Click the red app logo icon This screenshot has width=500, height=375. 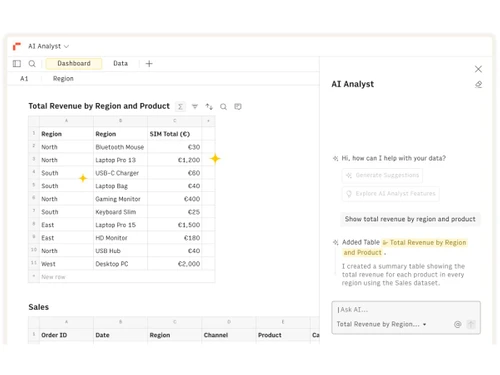coord(17,46)
